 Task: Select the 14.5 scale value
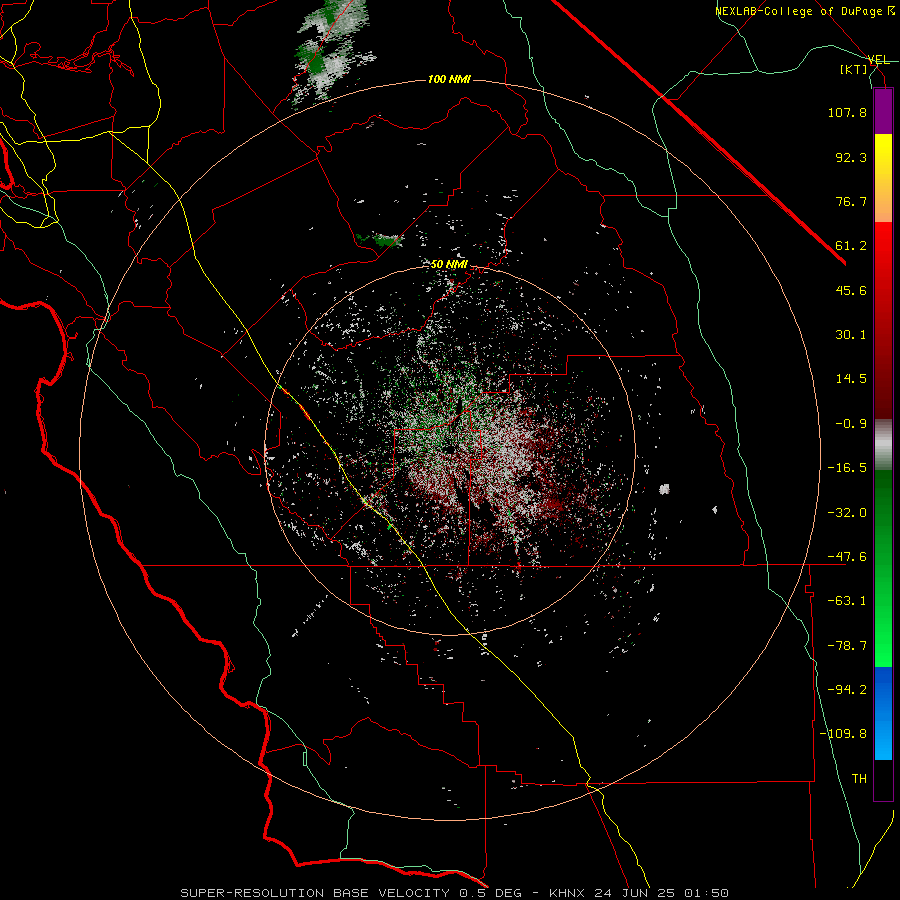click(851, 379)
